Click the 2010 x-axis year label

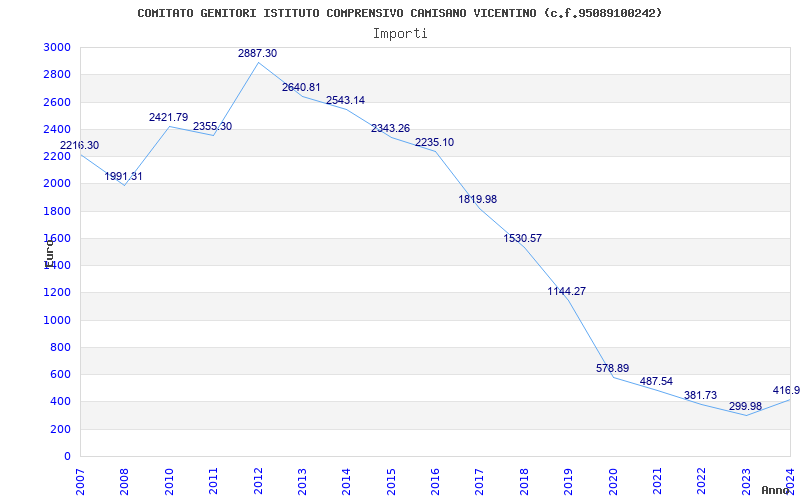pyautogui.click(x=169, y=481)
